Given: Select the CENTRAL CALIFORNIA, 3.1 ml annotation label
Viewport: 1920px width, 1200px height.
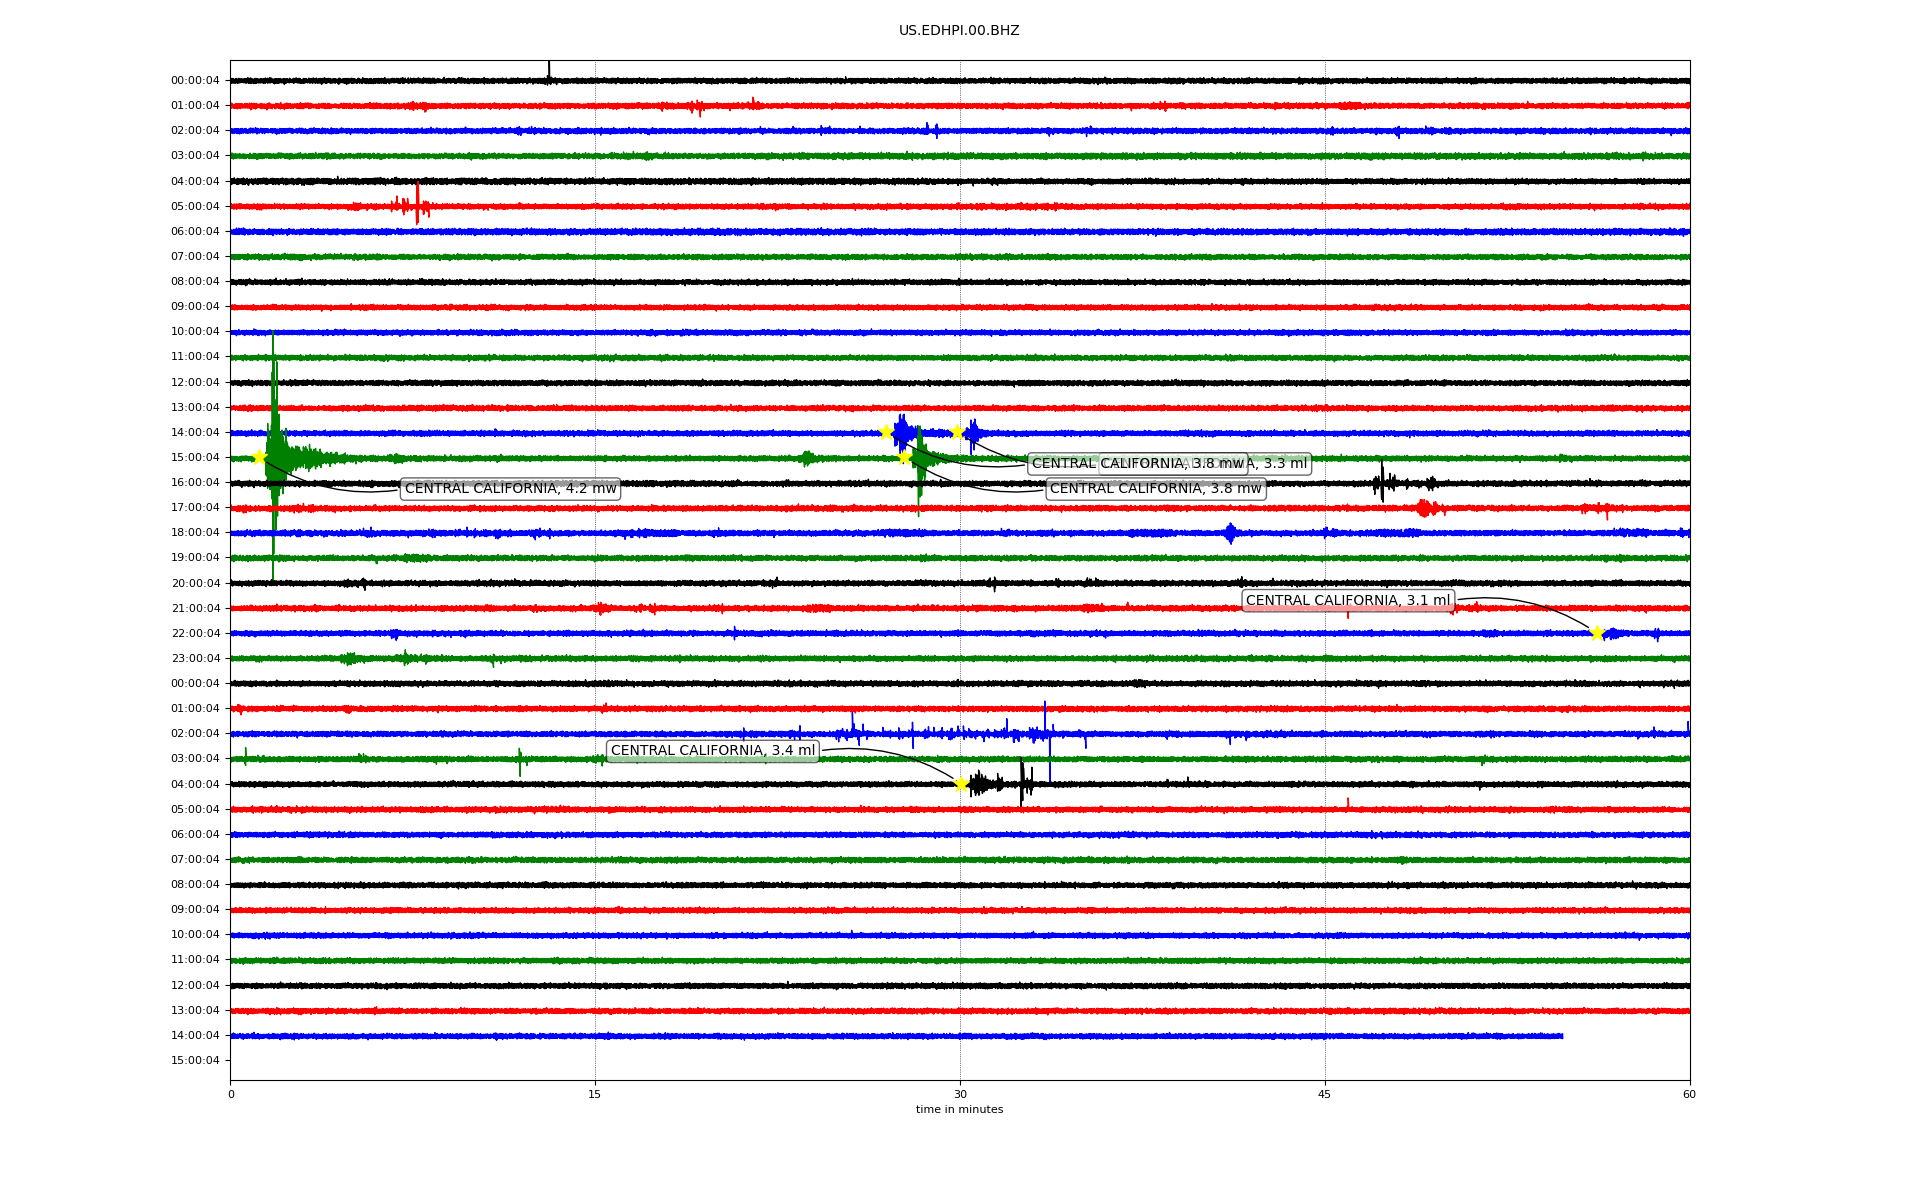Looking at the screenshot, I should click(x=1347, y=601).
